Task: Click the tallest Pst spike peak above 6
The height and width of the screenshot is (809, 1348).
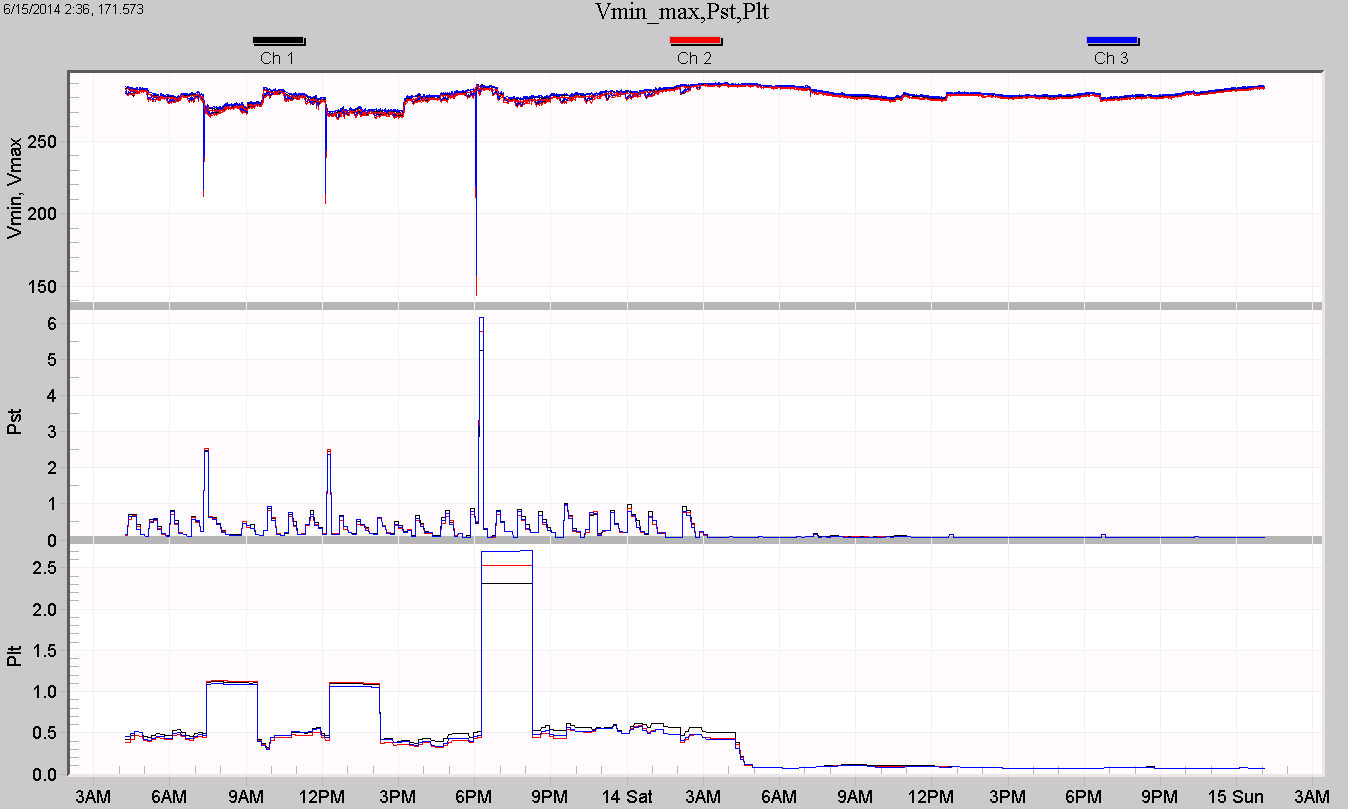Action: [481, 319]
